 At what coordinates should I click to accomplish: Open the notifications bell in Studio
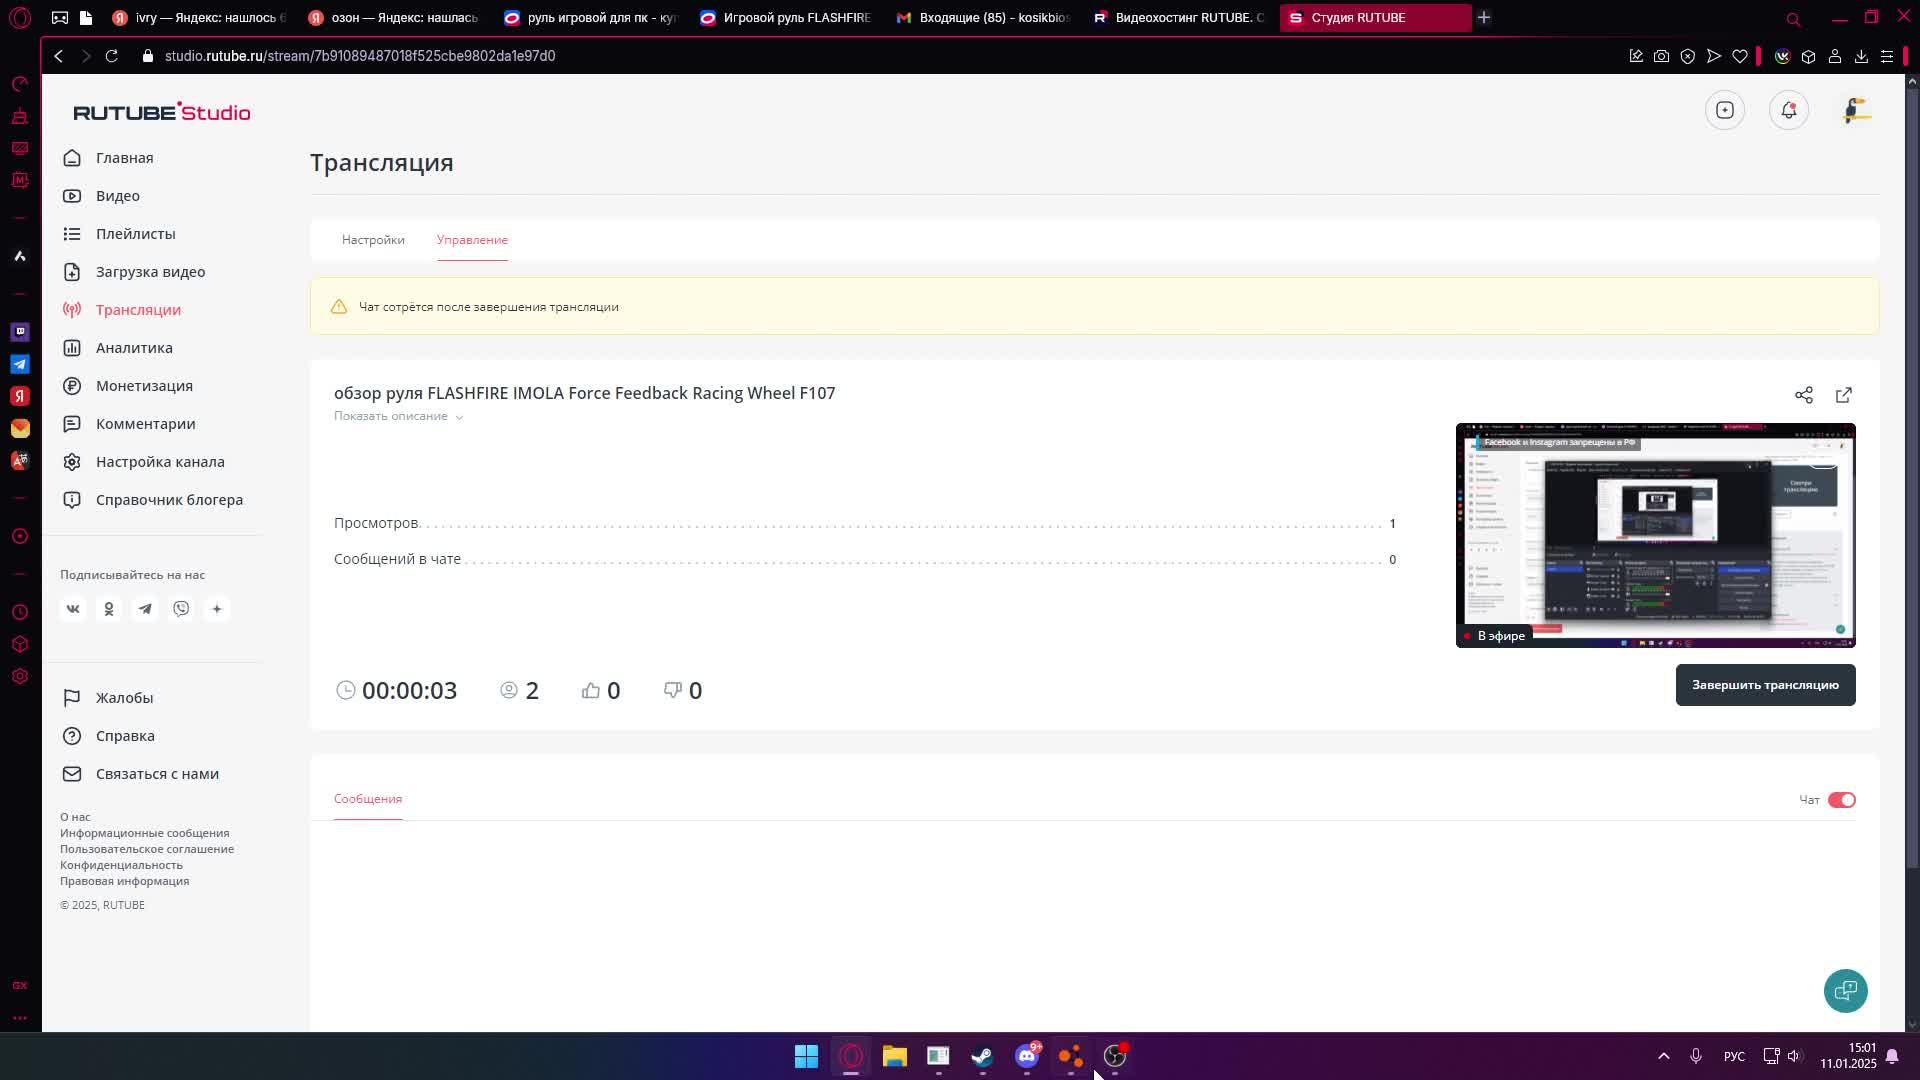1789,110
